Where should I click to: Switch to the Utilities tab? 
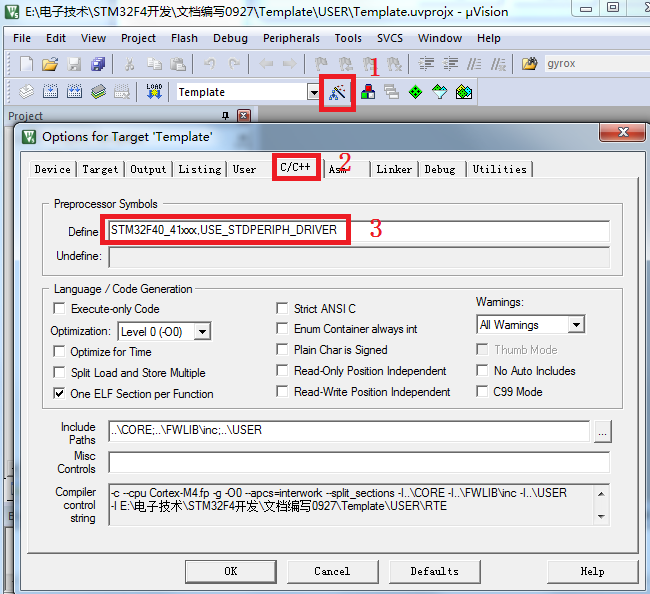500,170
